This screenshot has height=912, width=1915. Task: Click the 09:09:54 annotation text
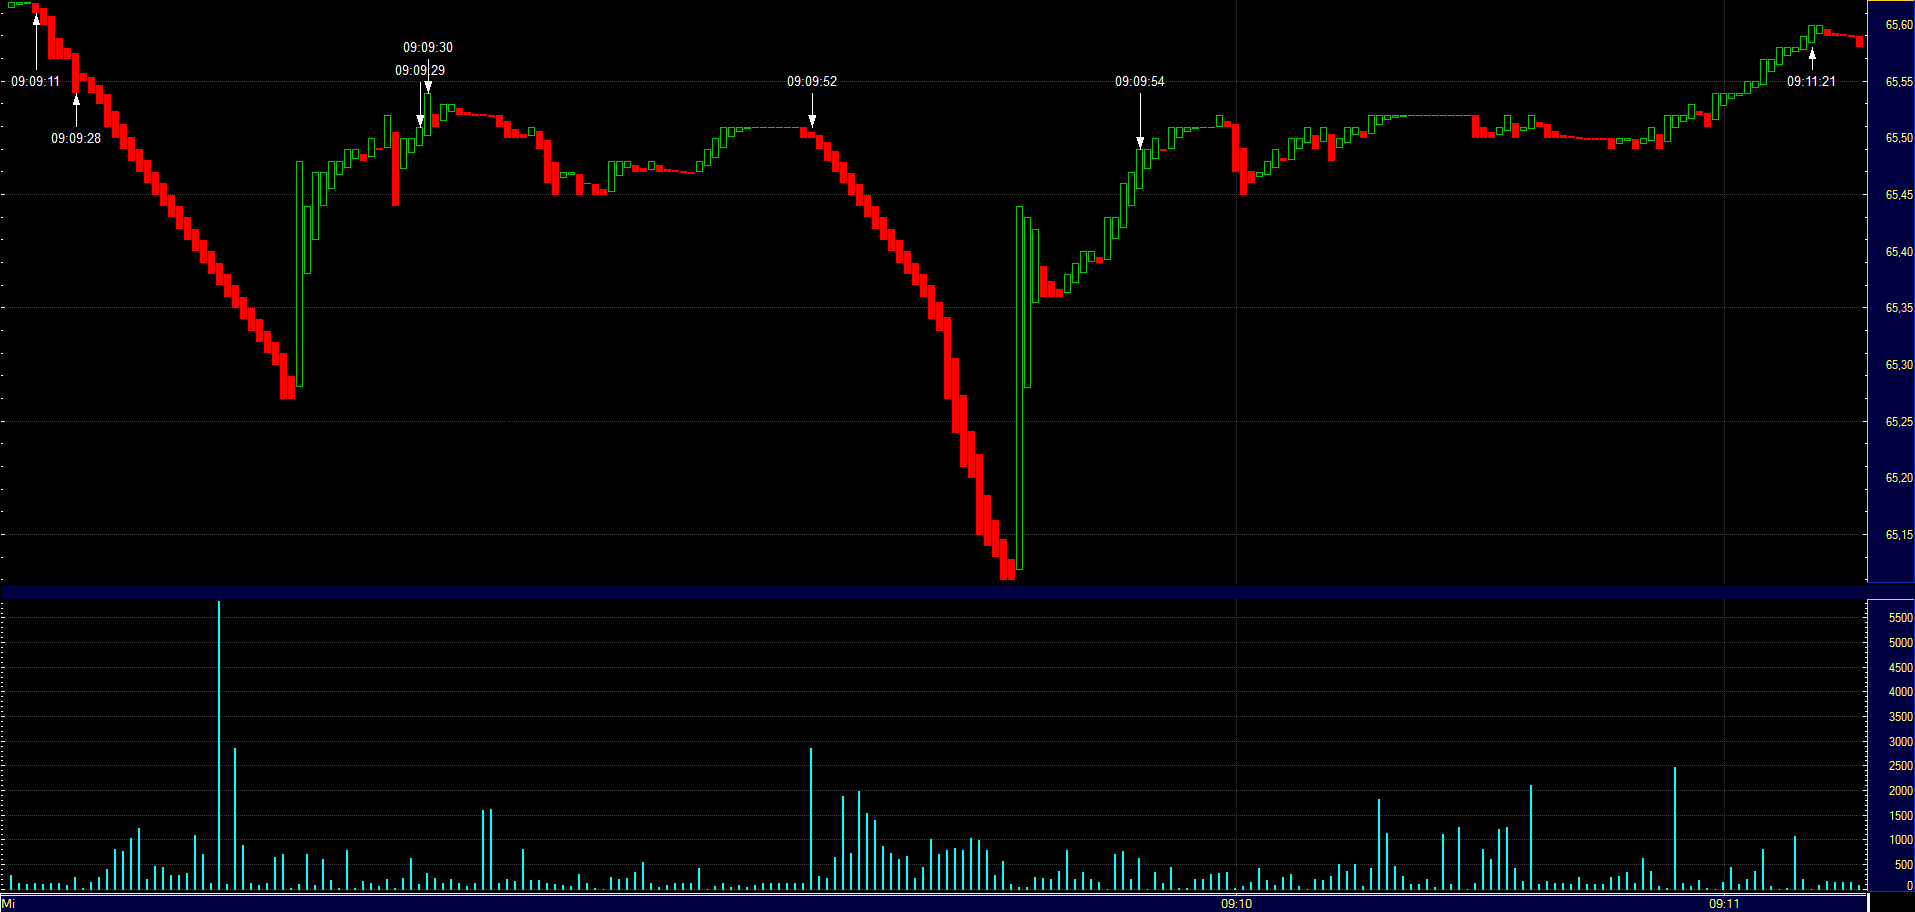1140,82
